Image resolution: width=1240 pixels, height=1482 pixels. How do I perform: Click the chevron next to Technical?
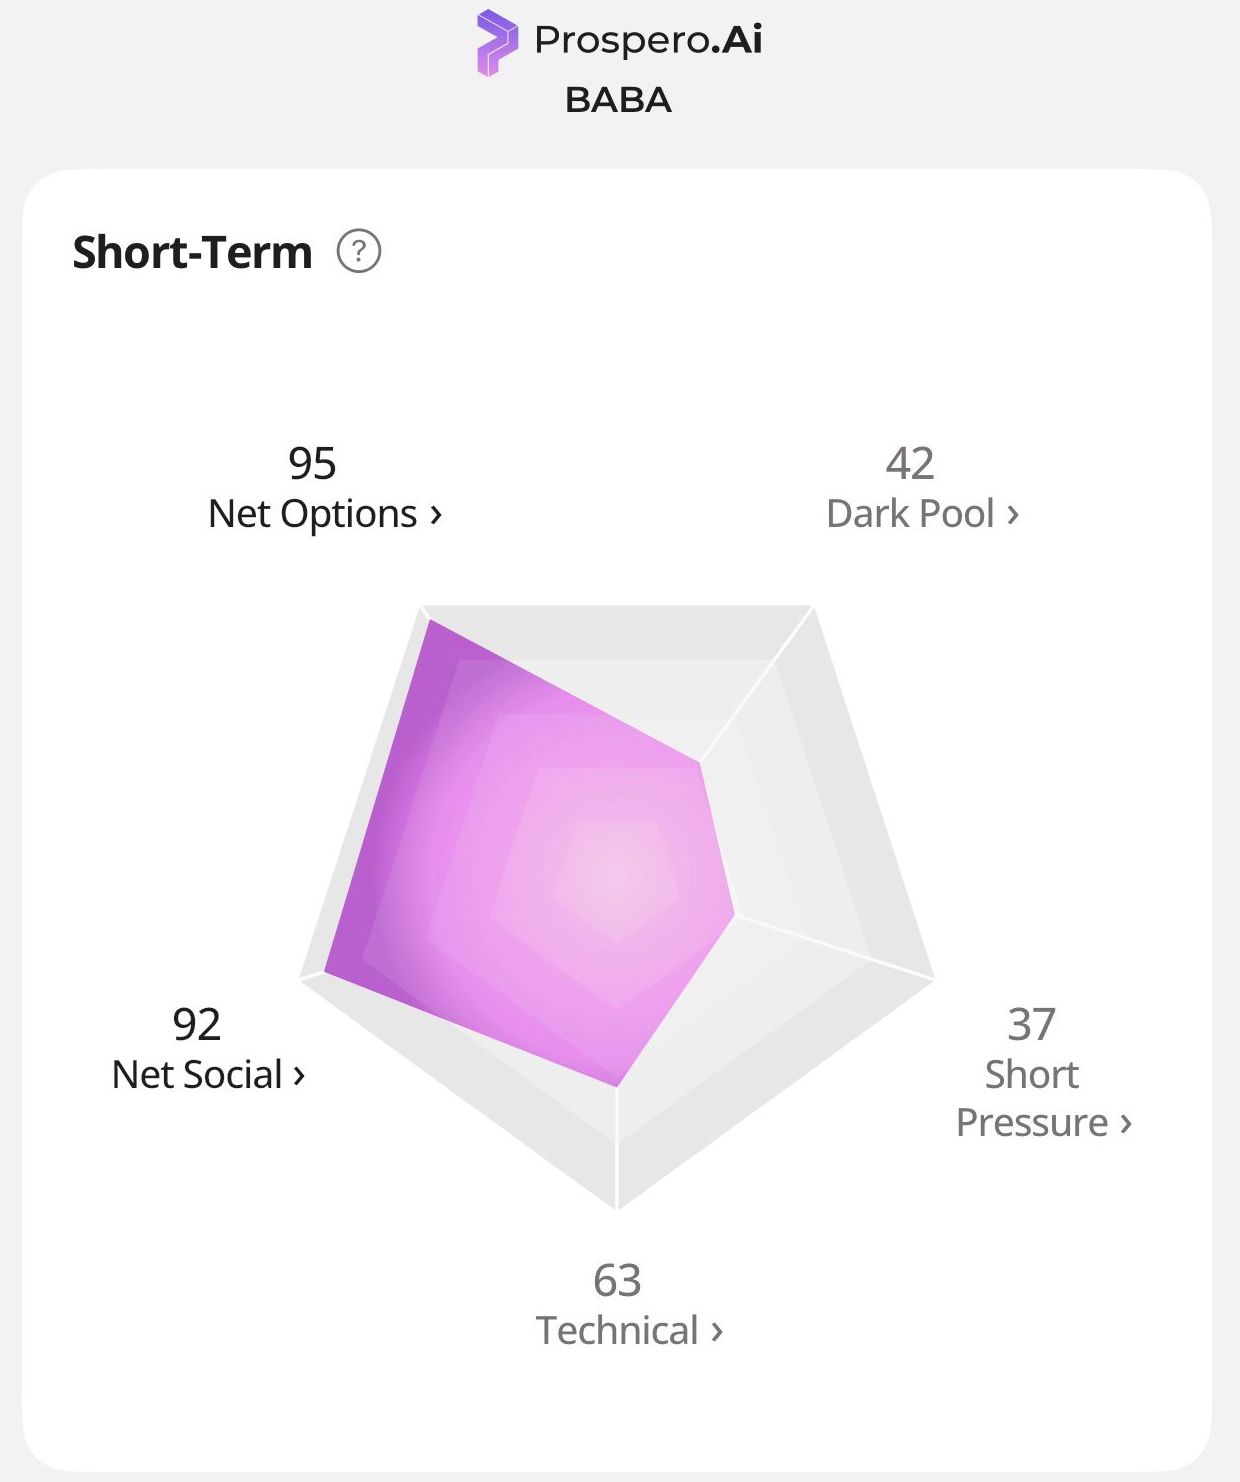click(x=716, y=1332)
